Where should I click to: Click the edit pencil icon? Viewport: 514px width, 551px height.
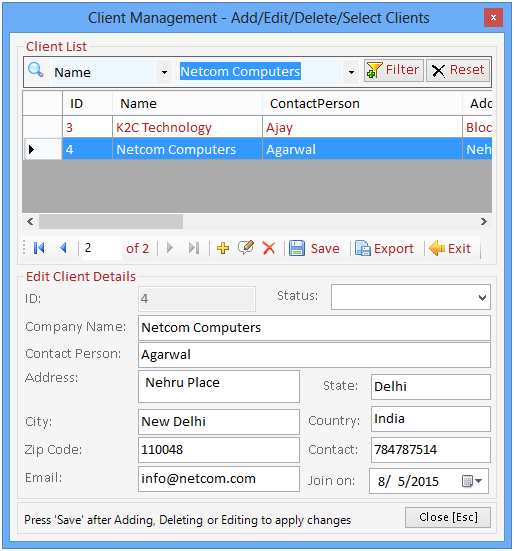(246, 247)
